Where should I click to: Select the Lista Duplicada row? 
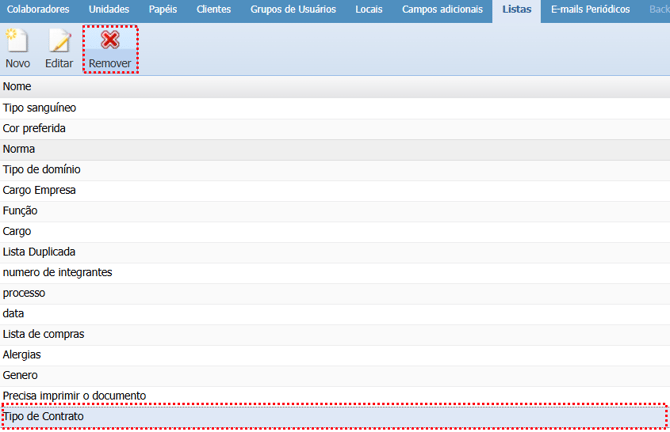pyautogui.click(x=39, y=252)
